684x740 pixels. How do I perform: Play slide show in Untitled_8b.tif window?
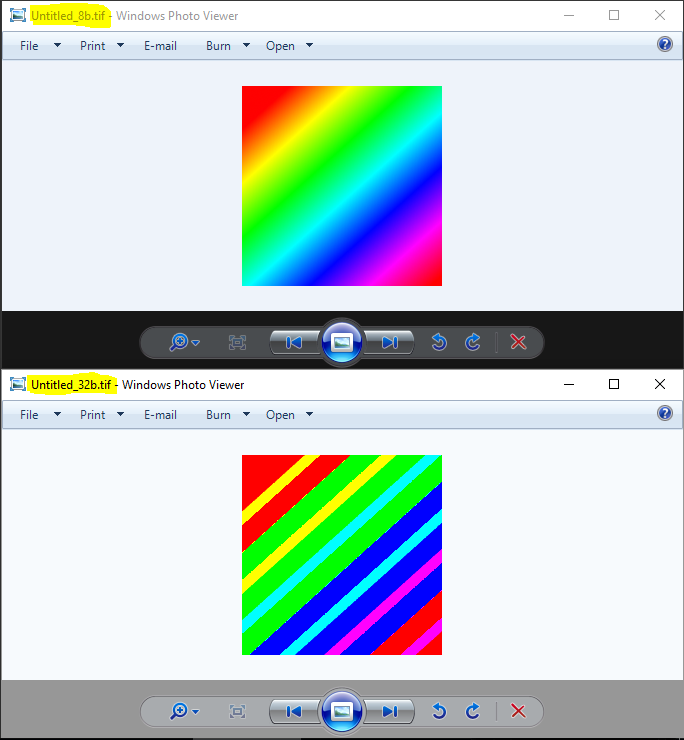click(x=342, y=342)
